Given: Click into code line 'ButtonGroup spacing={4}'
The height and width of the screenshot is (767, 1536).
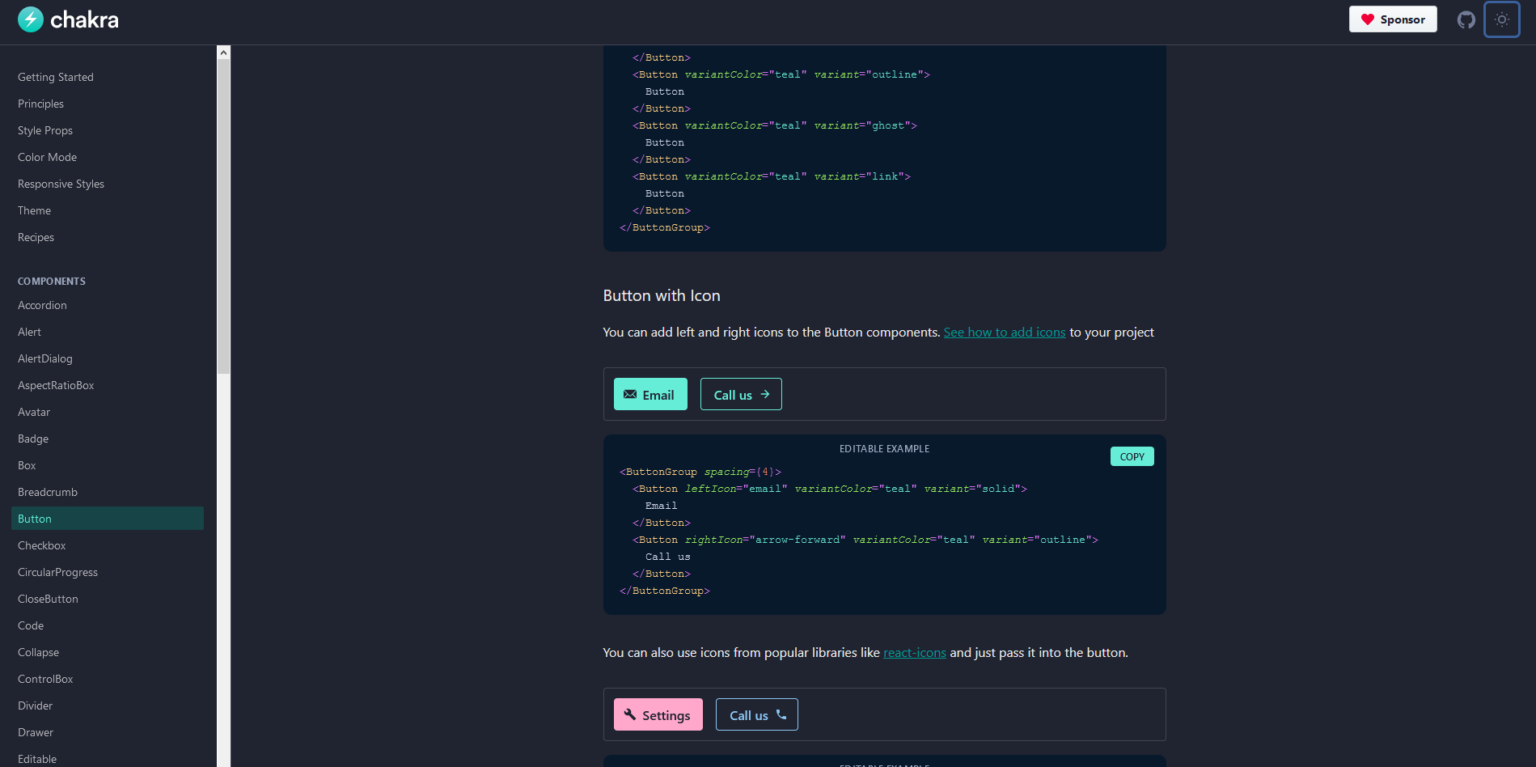Looking at the screenshot, I should [x=700, y=472].
